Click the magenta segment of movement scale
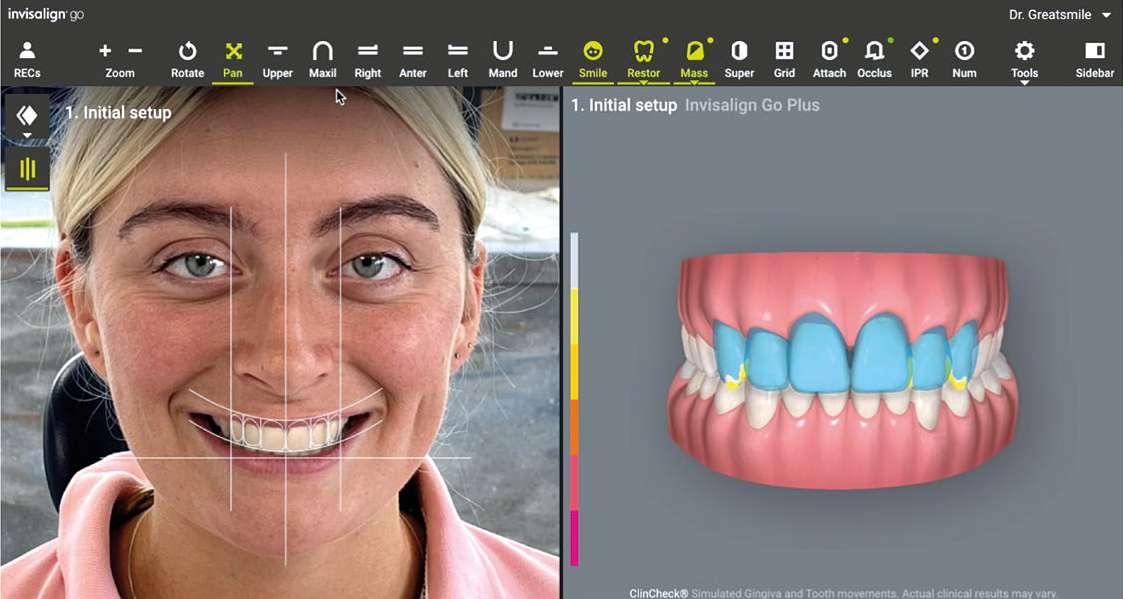Viewport: 1123px width, 599px height. 574,537
